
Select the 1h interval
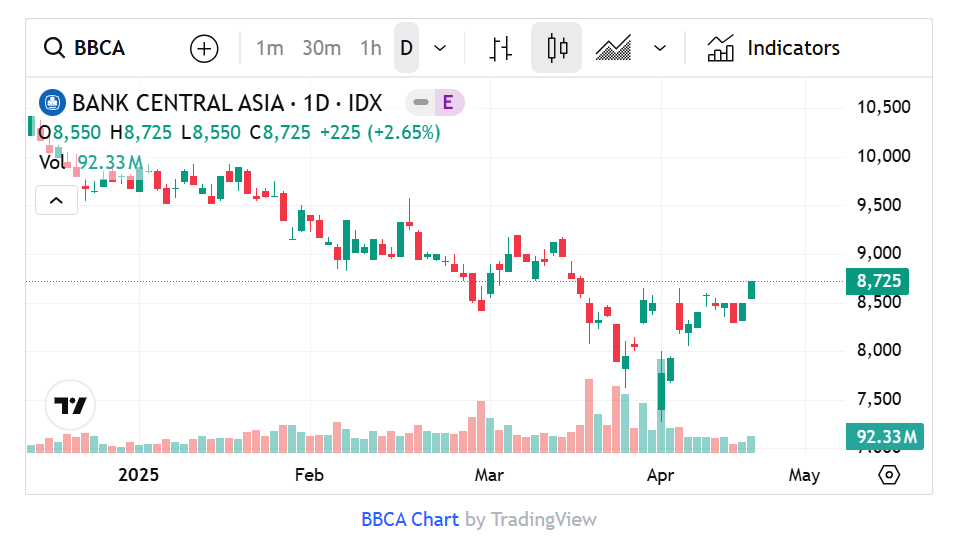(370, 48)
